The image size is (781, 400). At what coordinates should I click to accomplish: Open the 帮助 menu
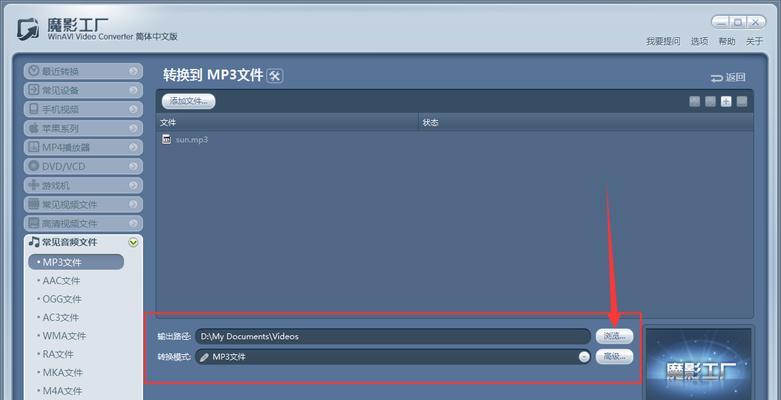pyautogui.click(x=727, y=41)
